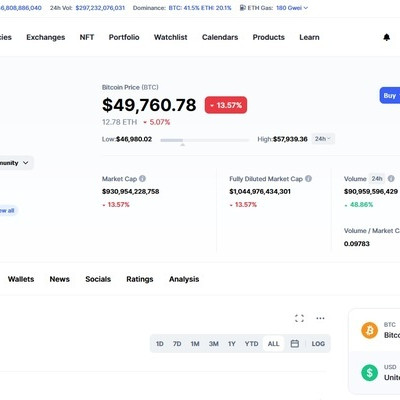Expand the Community dropdown
The image size is (400, 400).
point(16,163)
